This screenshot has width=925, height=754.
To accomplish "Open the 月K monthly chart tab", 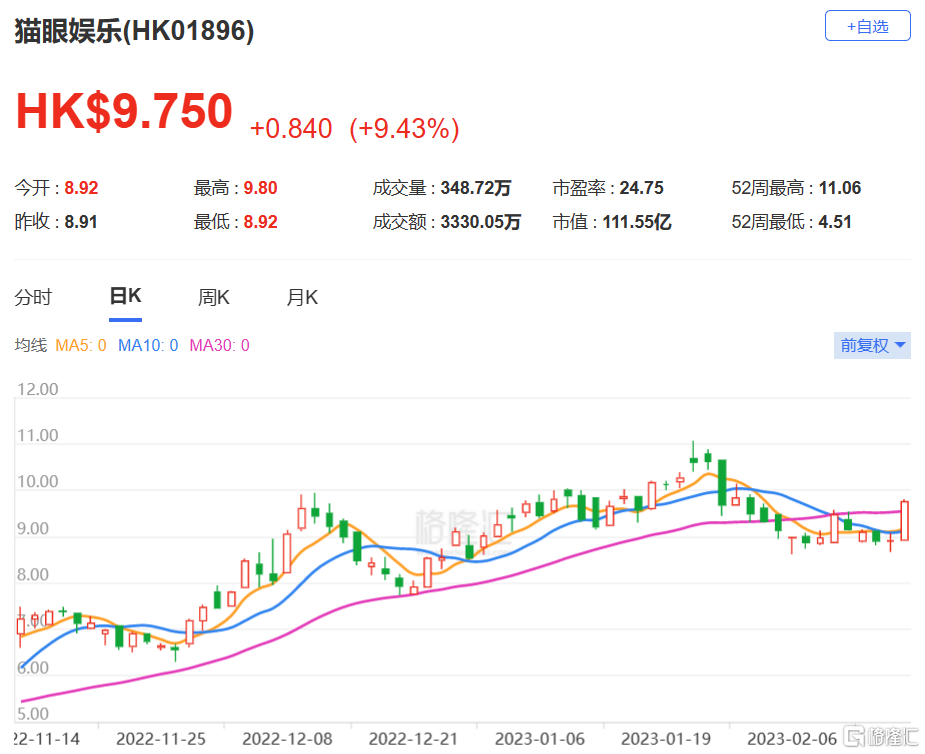I will [302, 297].
